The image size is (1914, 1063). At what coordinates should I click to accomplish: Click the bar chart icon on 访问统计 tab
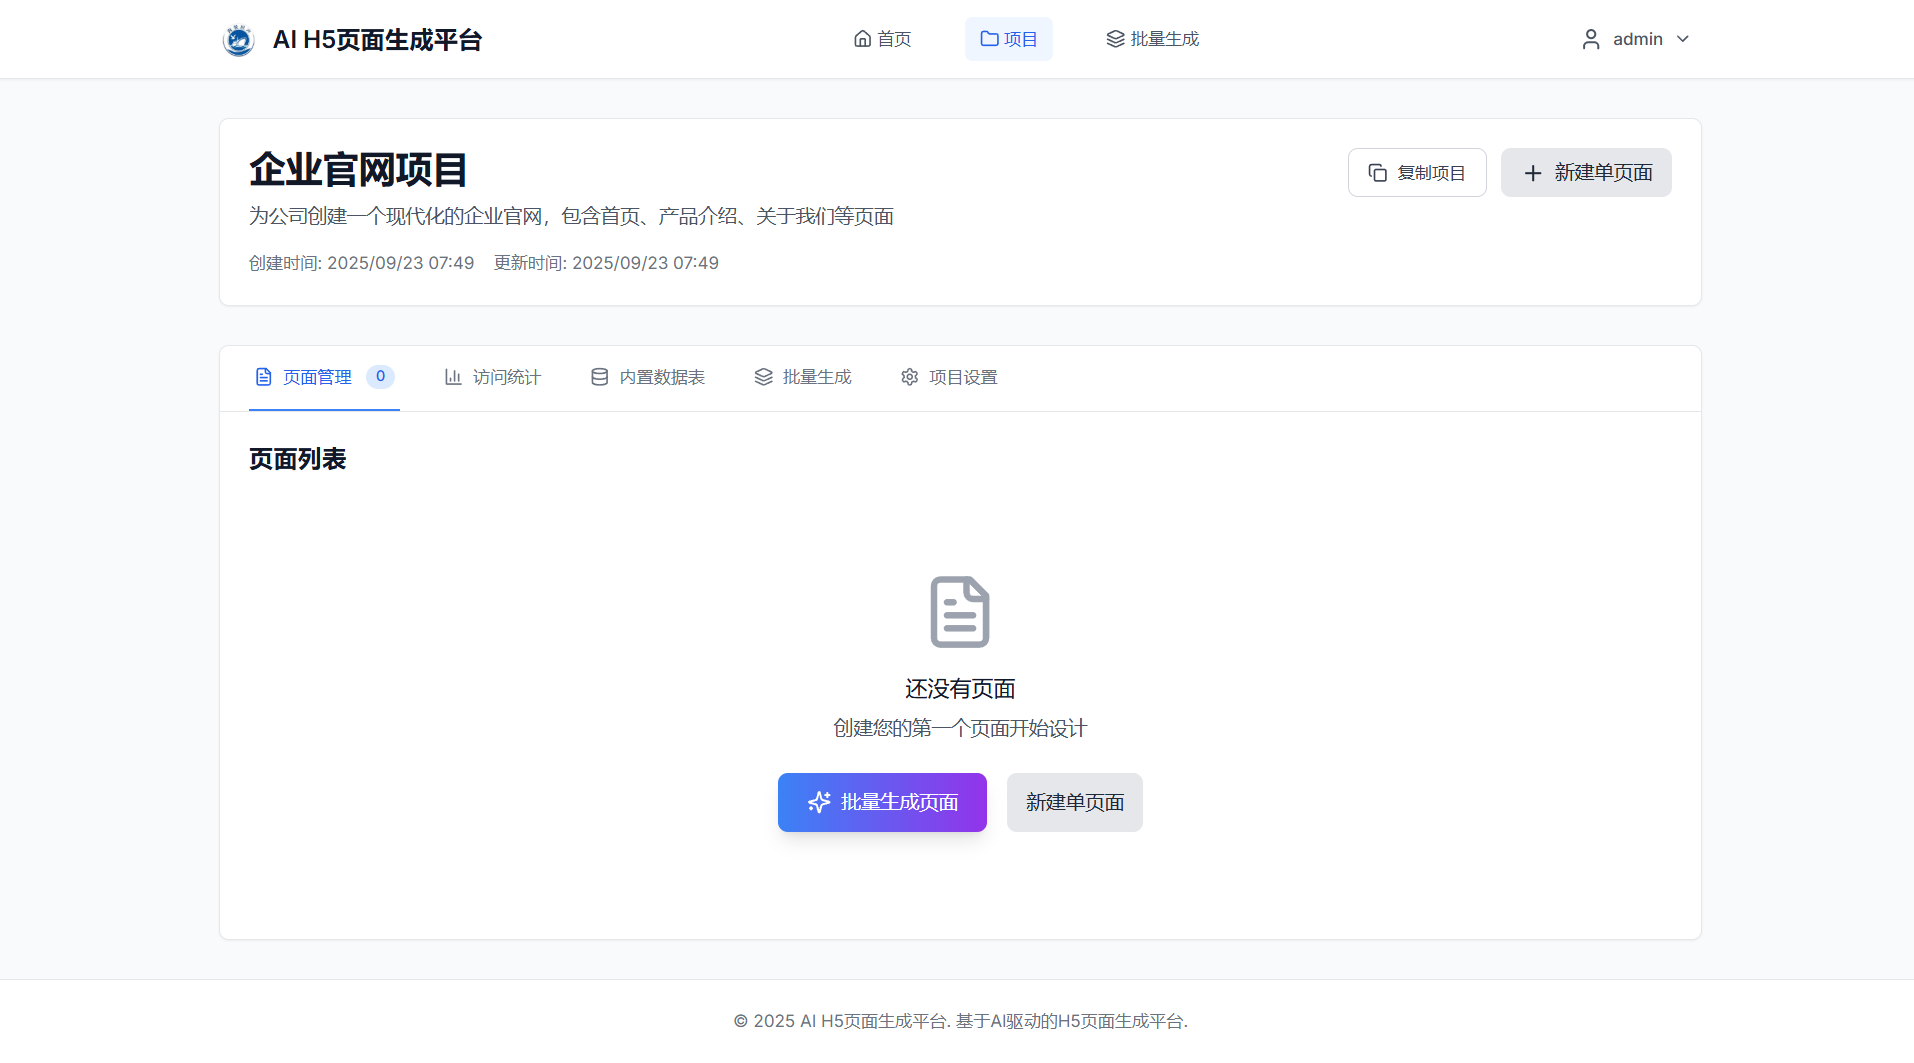pos(452,377)
